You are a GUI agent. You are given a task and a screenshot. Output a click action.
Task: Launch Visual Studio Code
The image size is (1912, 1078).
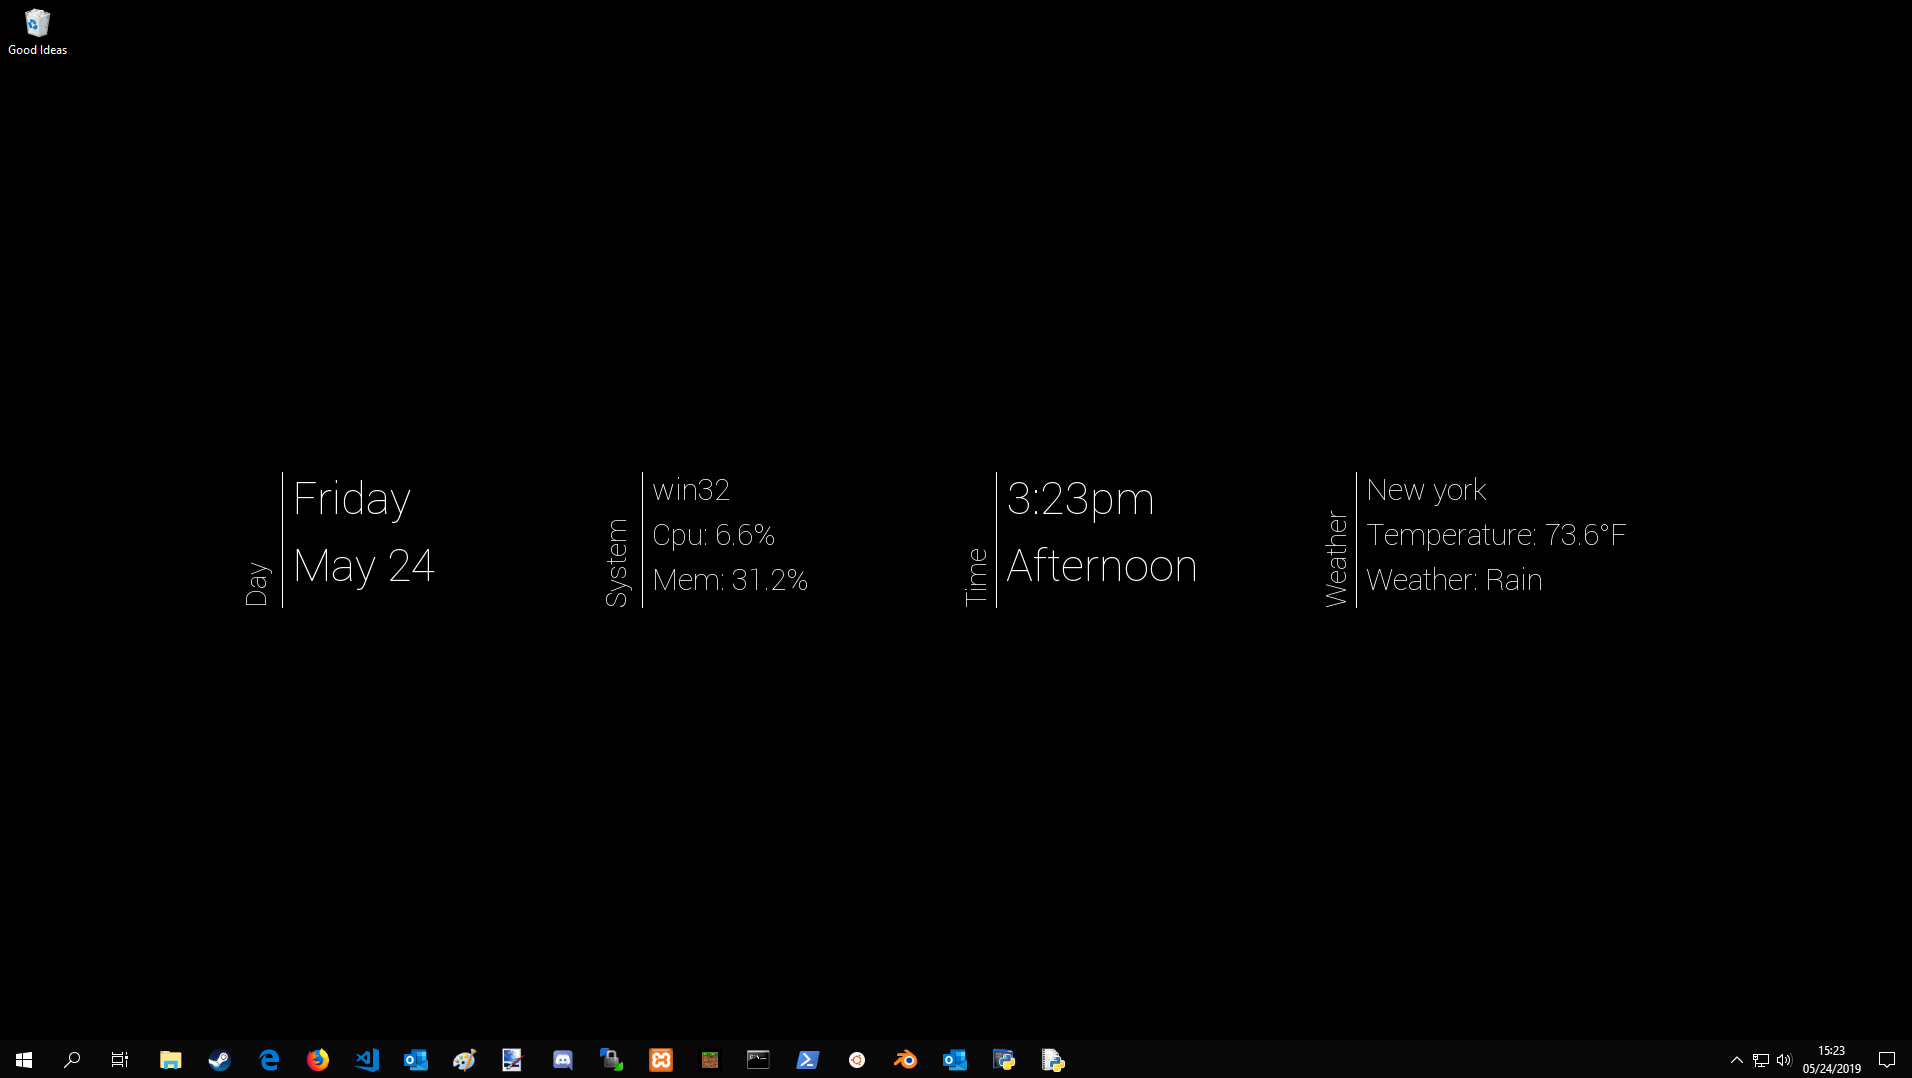(x=367, y=1060)
